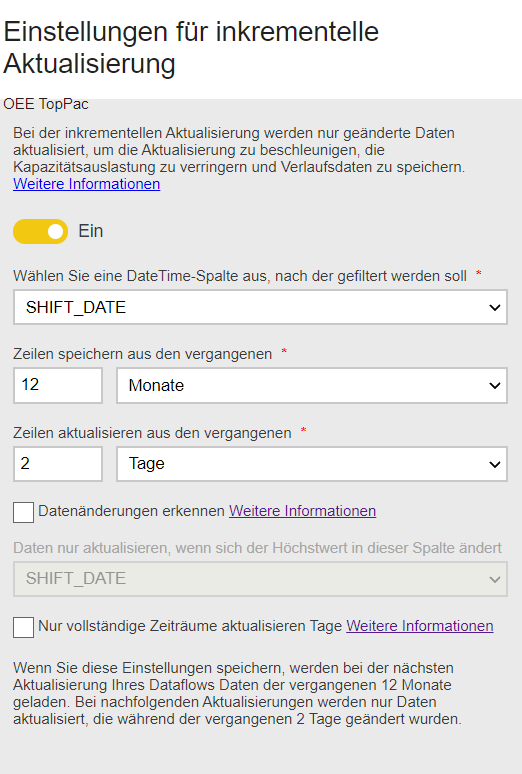Click the 'OEE TopPac' entity name
522x774 pixels.
[46, 104]
